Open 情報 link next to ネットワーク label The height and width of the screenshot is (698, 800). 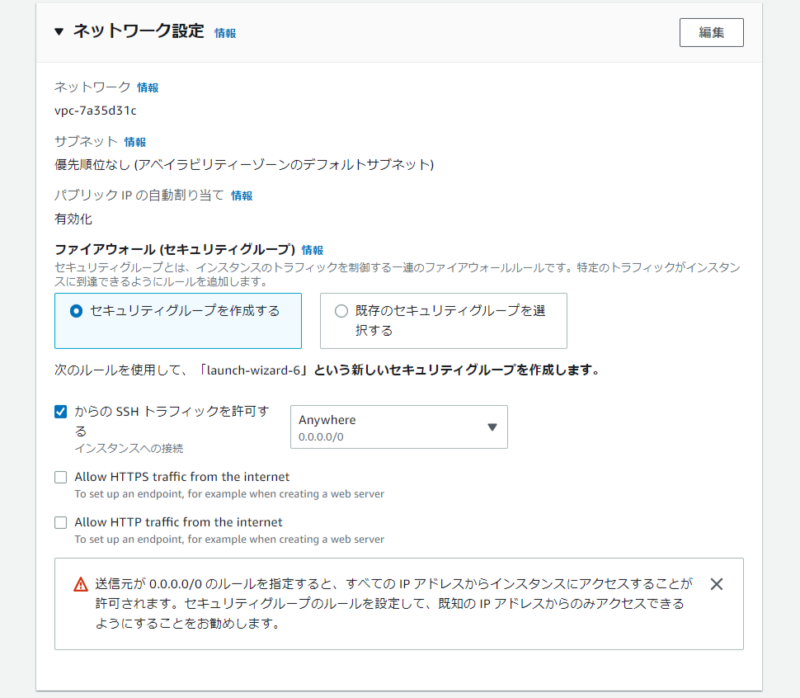(147, 88)
